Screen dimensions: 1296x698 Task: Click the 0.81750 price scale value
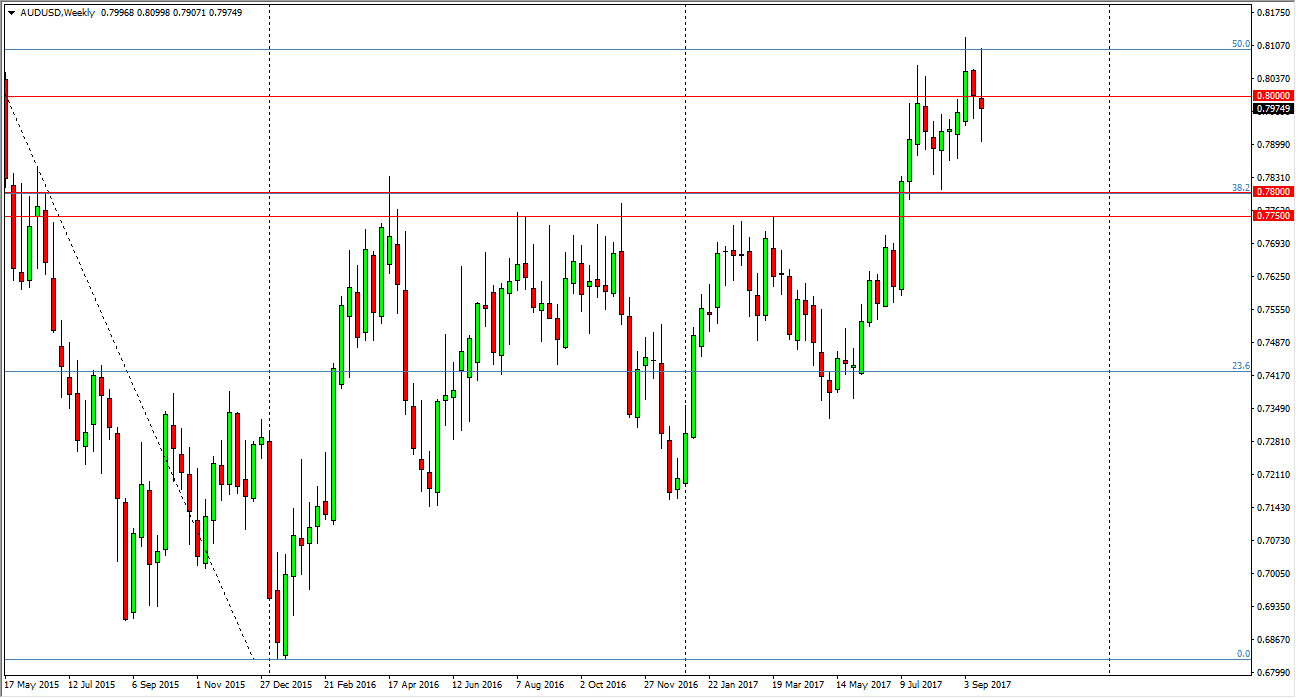1272,14
